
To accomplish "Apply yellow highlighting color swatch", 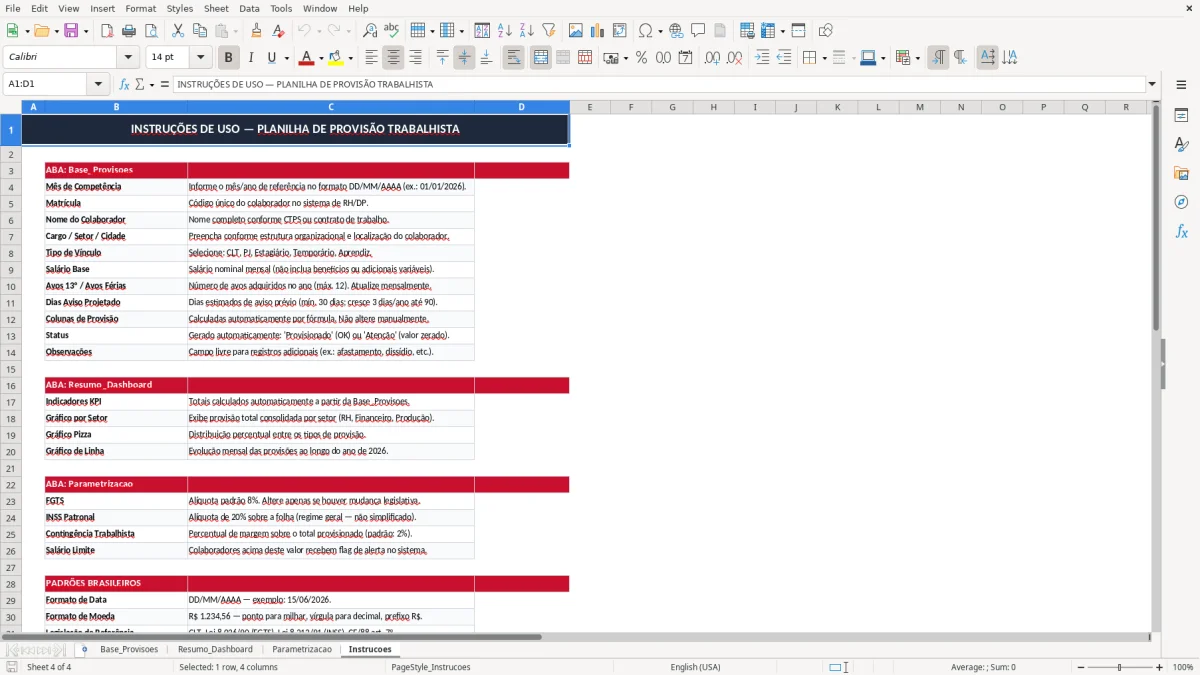I will (336, 58).
